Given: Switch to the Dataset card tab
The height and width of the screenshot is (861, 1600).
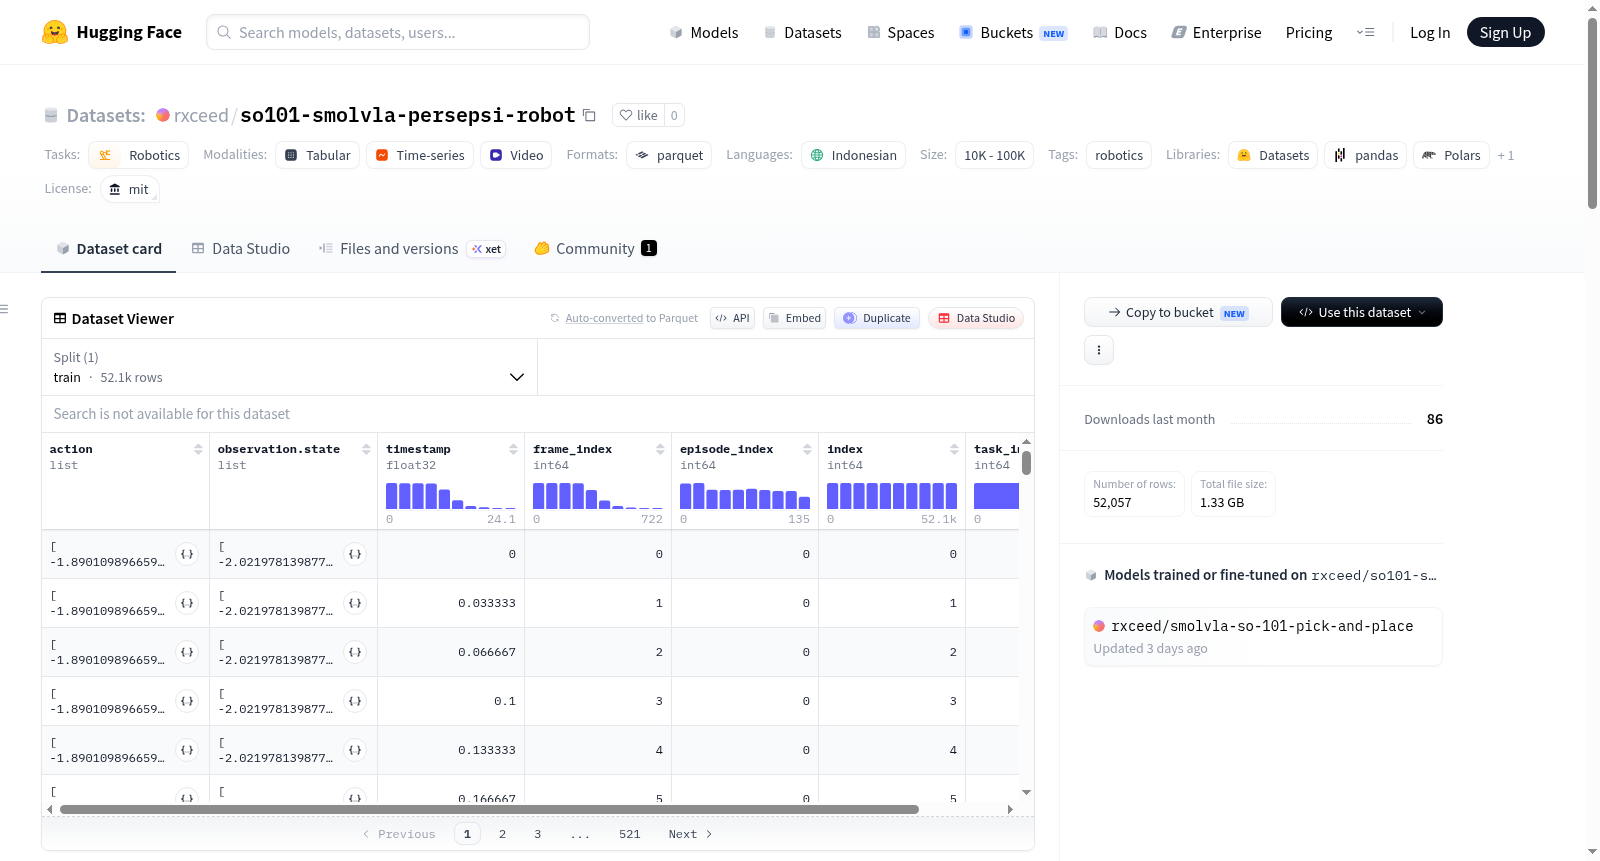Looking at the screenshot, I should tap(109, 249).
